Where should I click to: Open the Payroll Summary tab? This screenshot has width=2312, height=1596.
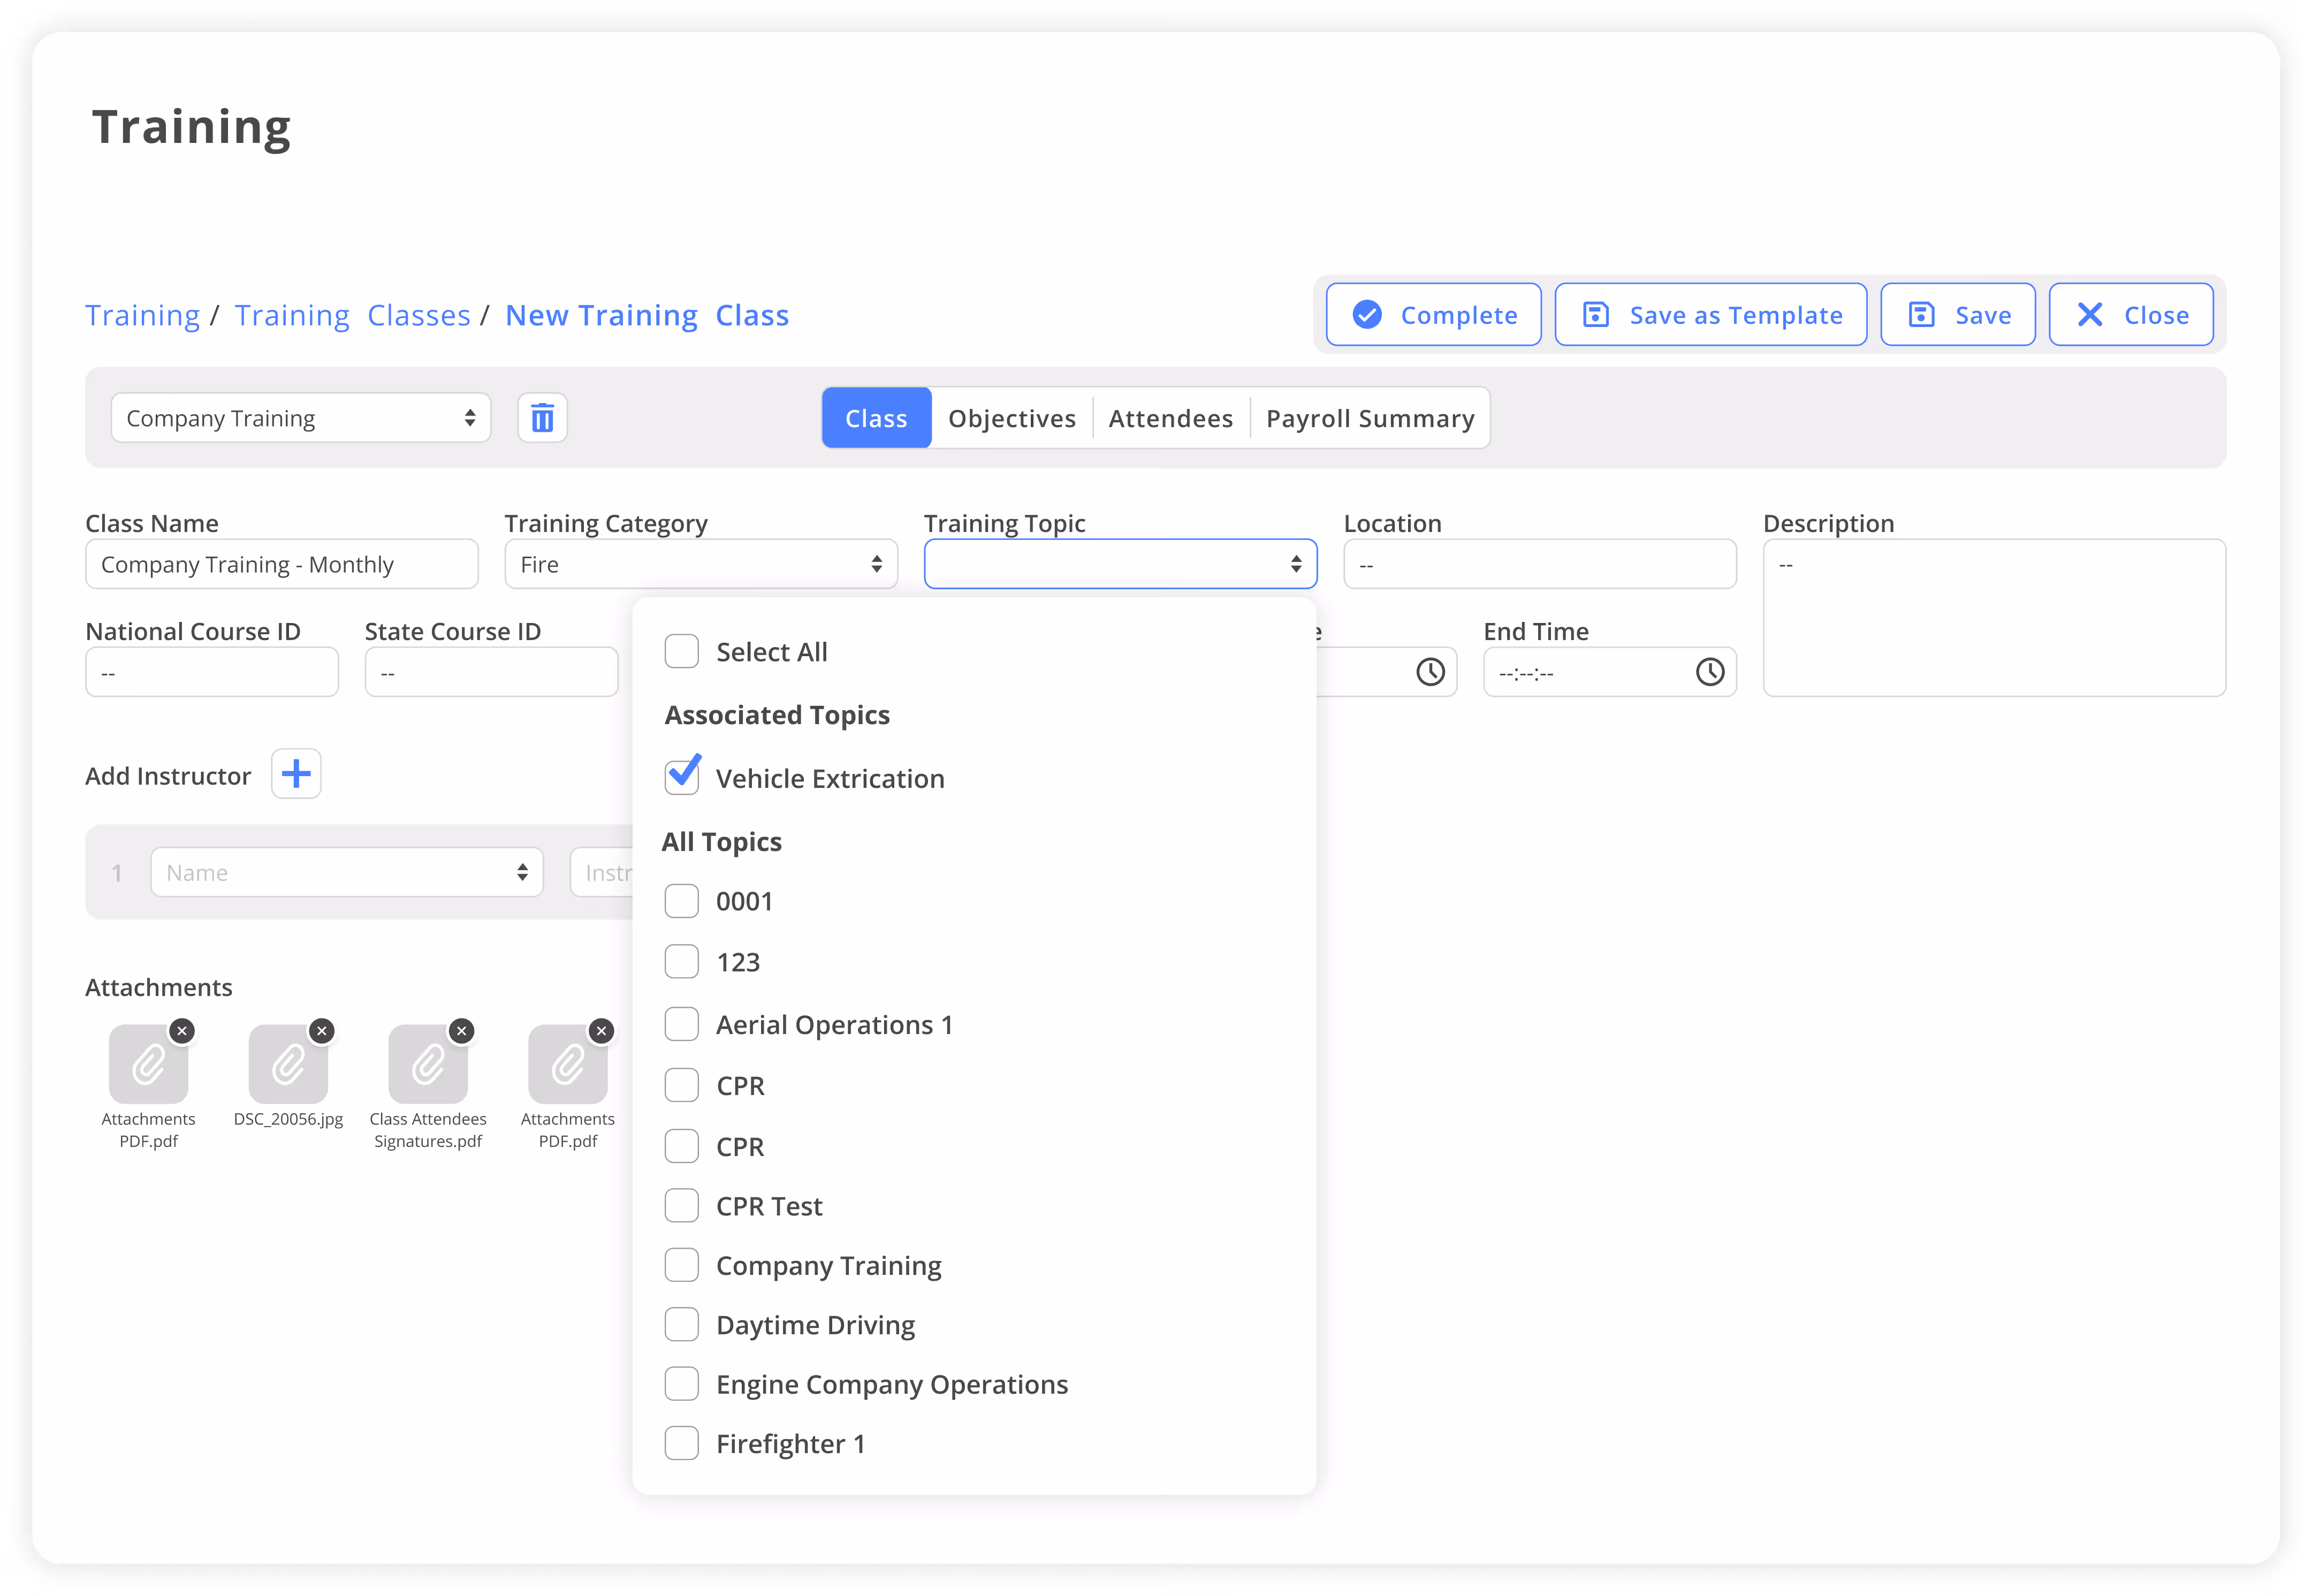1369,418
